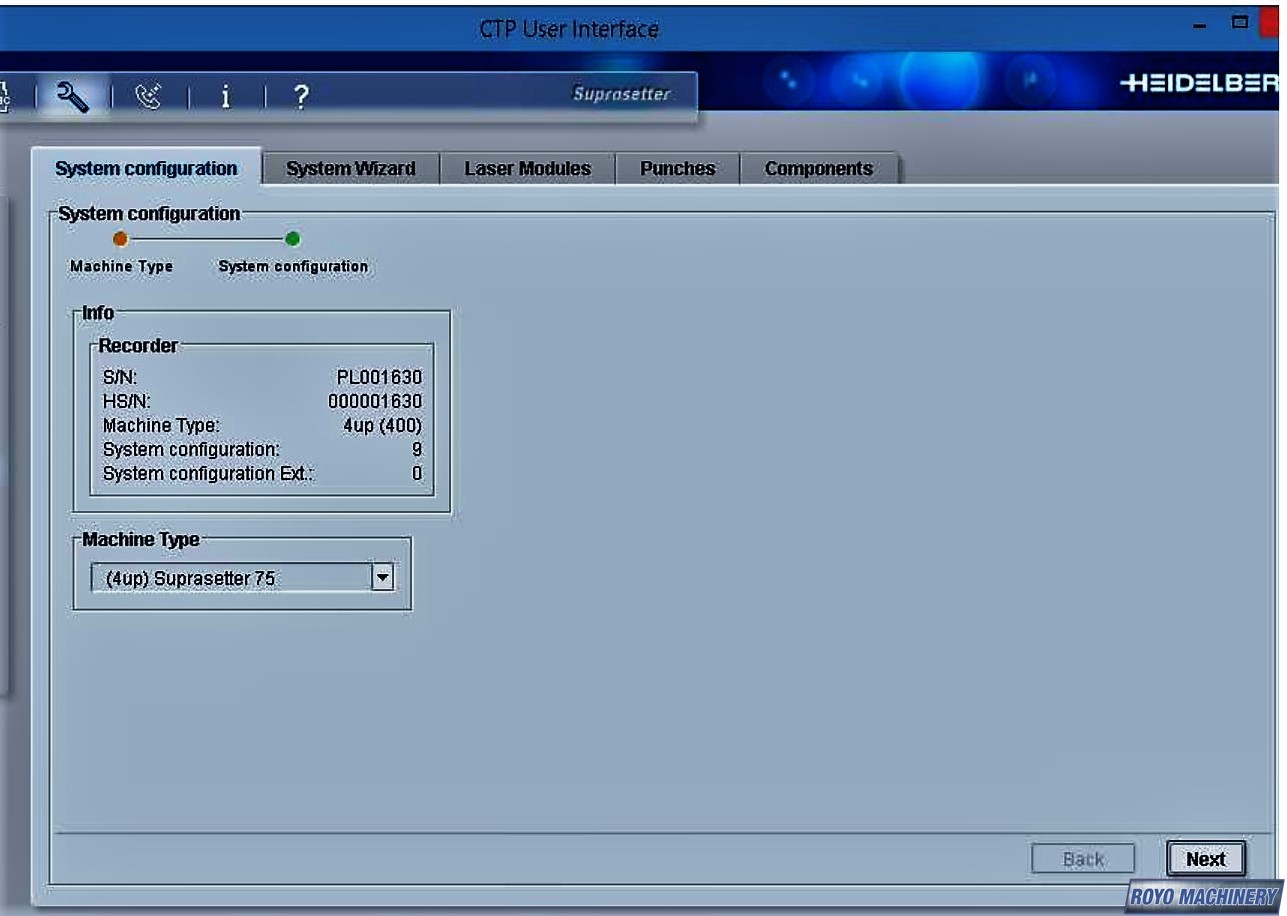Click the orange Machine Type step dot

(x=120, y=239)
